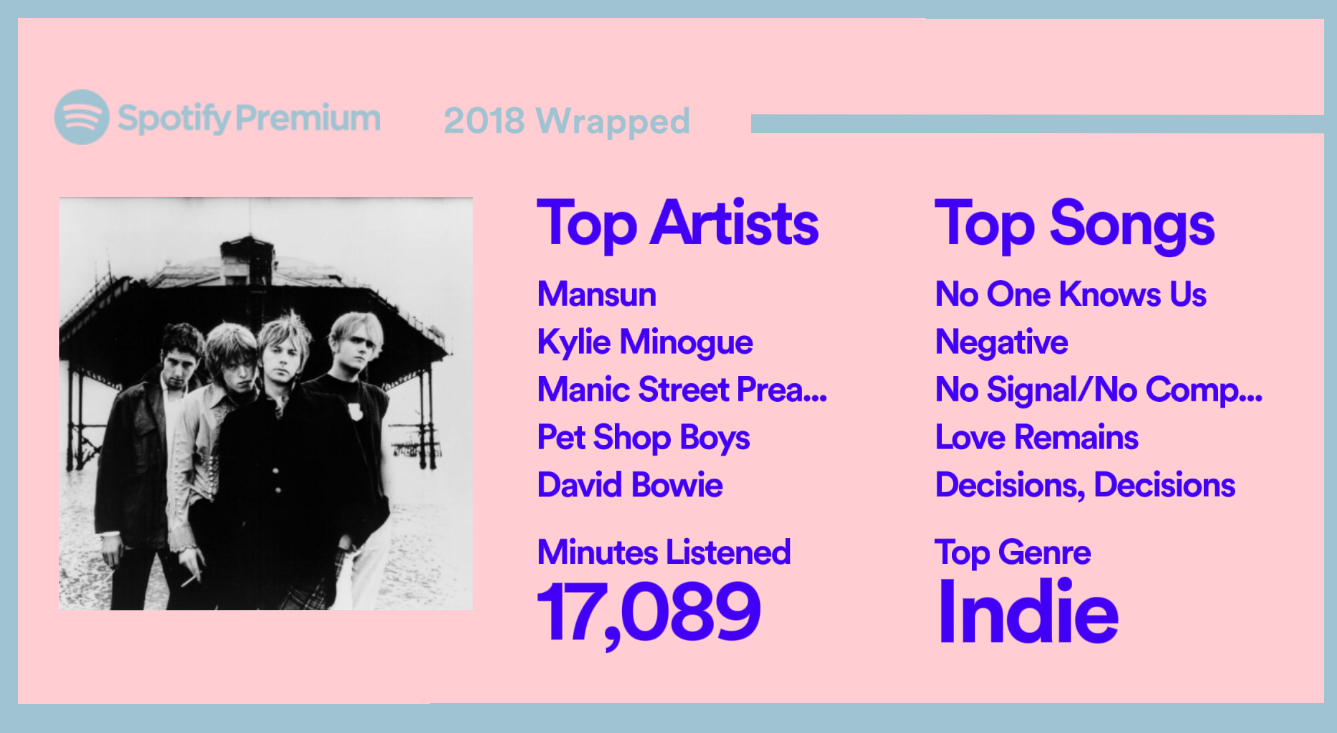The height and width of the screenshot is (733, 1337).
Task: Select the 2018 Wrapped title
Action: pos(567,121)
